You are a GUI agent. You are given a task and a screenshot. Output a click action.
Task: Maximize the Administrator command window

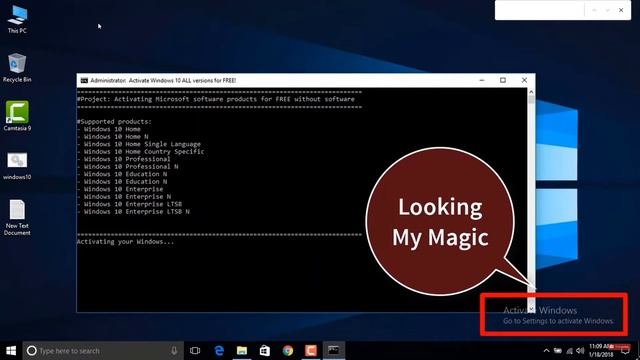click(503, 80)
